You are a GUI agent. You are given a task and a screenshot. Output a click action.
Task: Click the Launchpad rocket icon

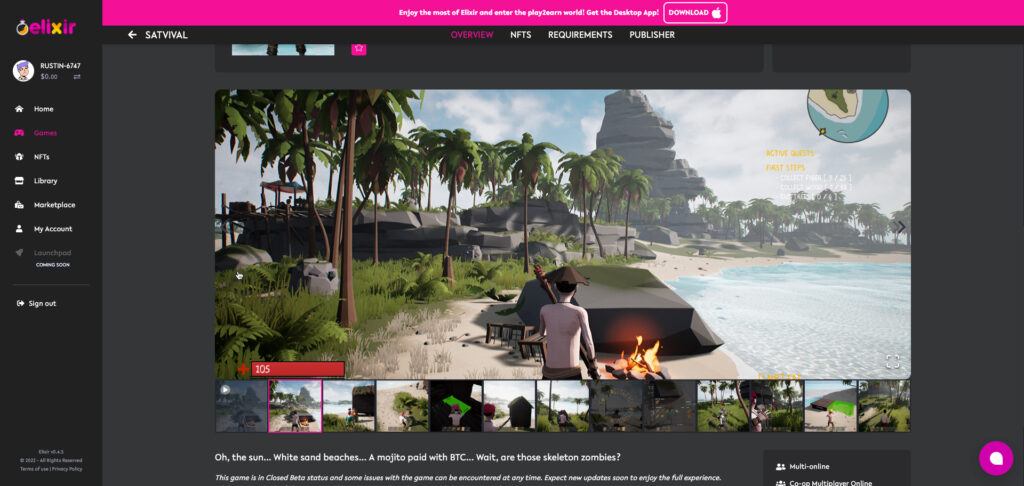pos(19,253)
